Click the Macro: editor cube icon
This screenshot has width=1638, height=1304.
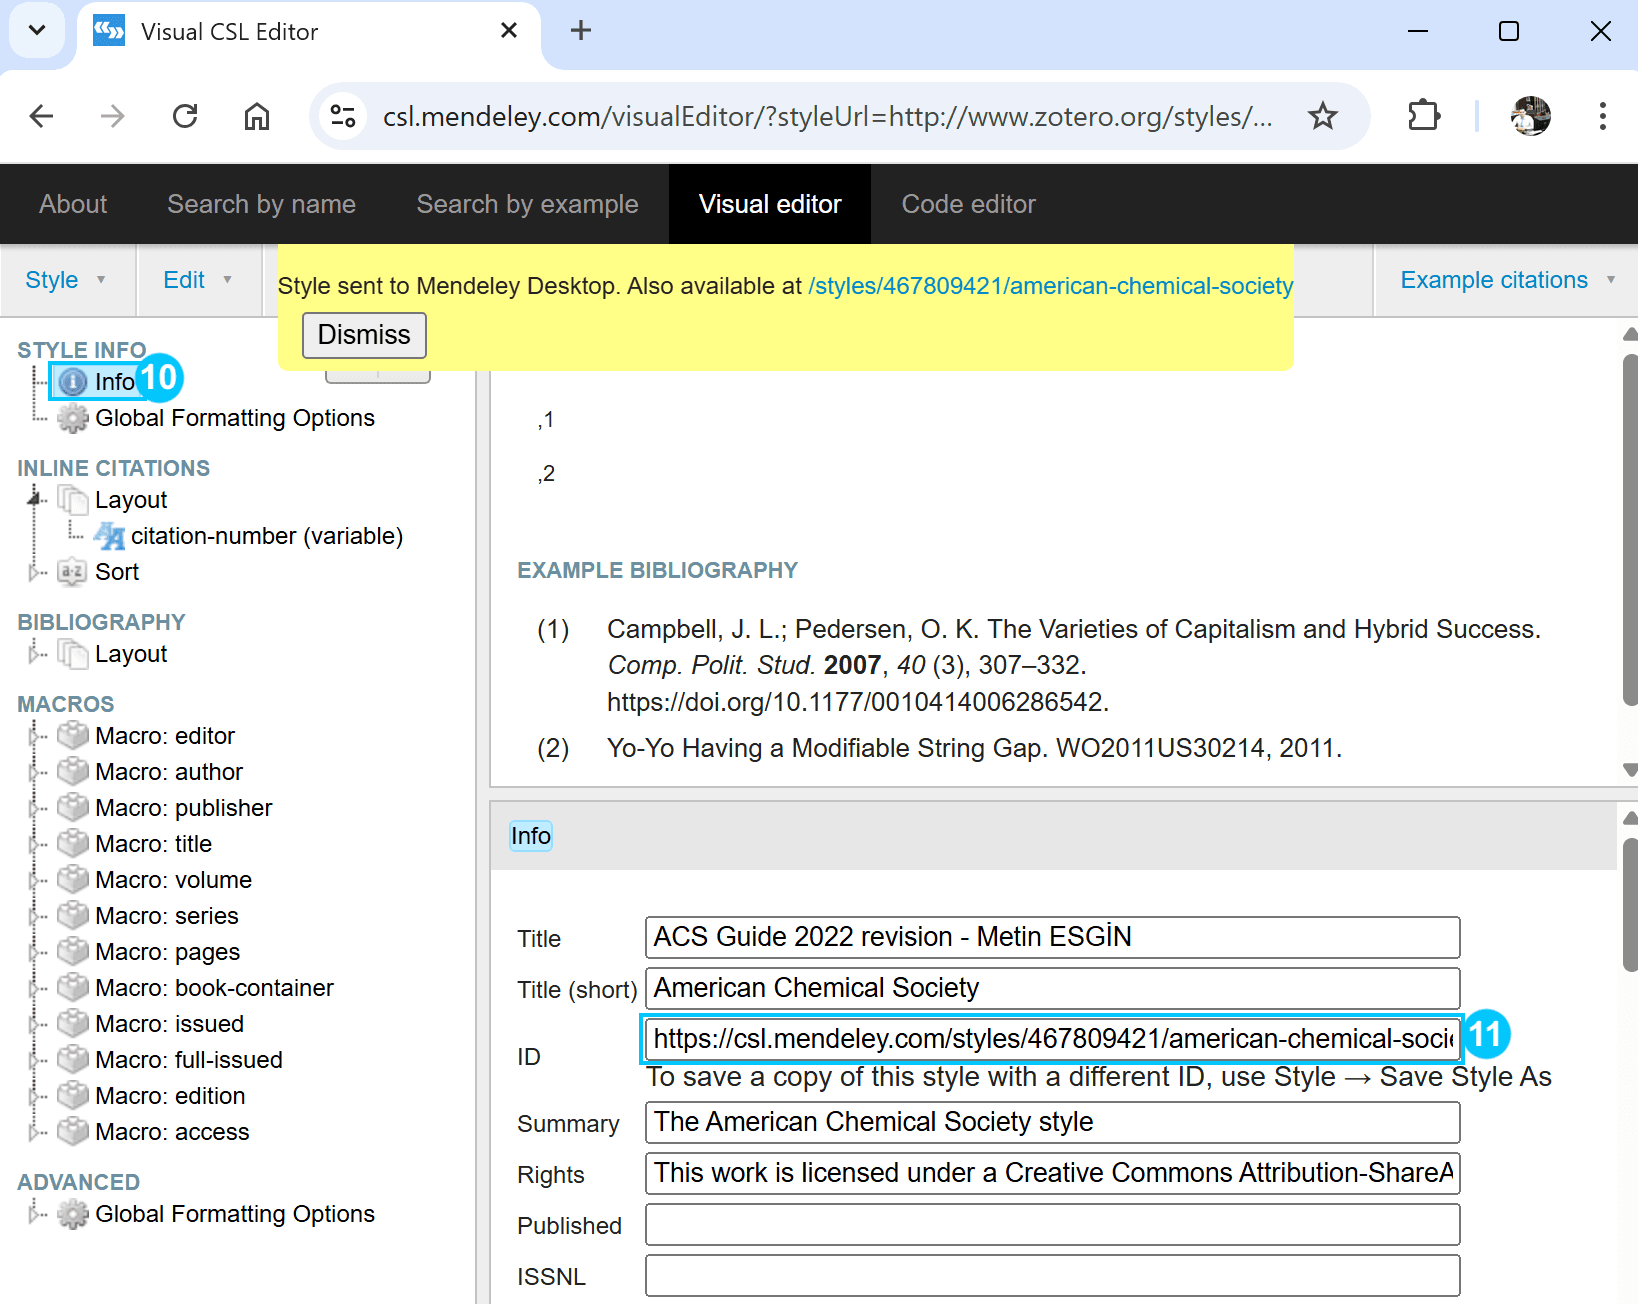[73, 736]
